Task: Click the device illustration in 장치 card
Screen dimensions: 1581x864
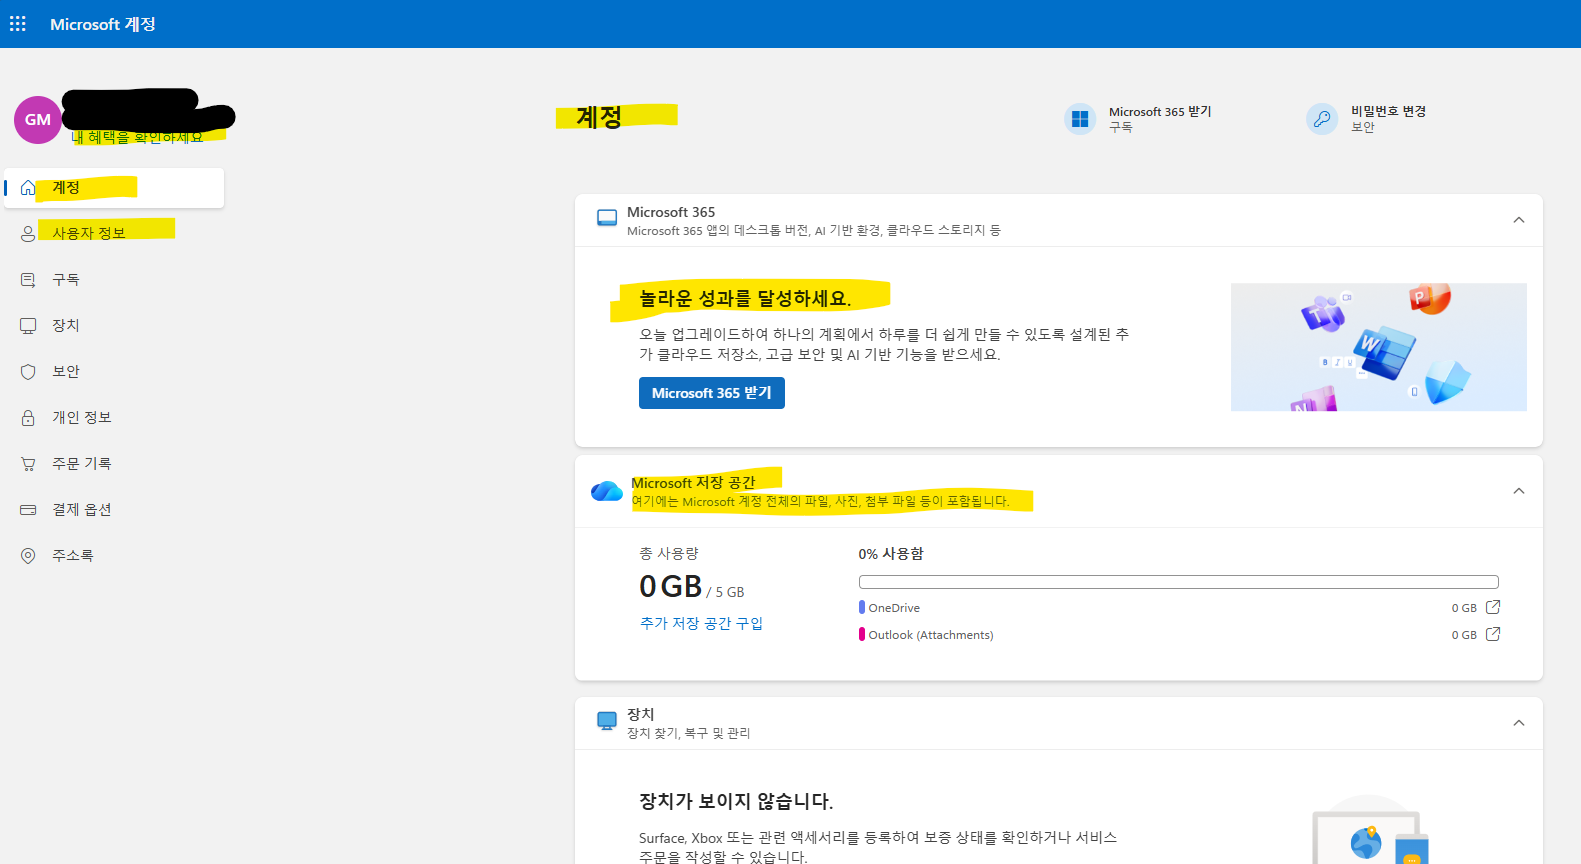Action: click(x=1370, y=830)
